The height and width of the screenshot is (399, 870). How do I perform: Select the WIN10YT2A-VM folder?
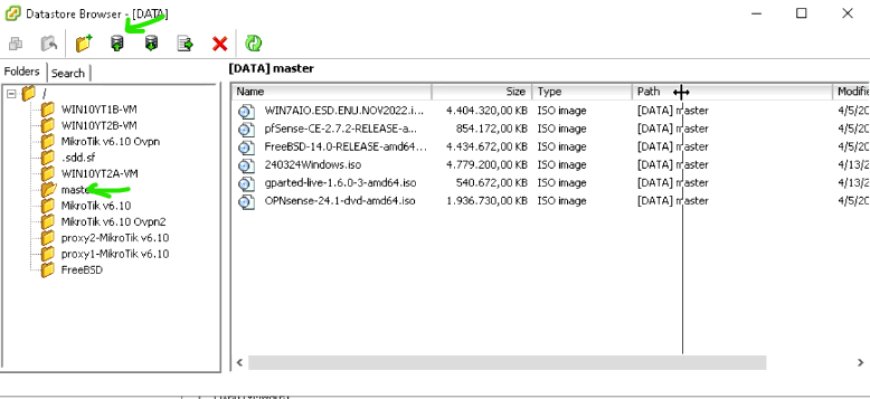tap(99, 174)
